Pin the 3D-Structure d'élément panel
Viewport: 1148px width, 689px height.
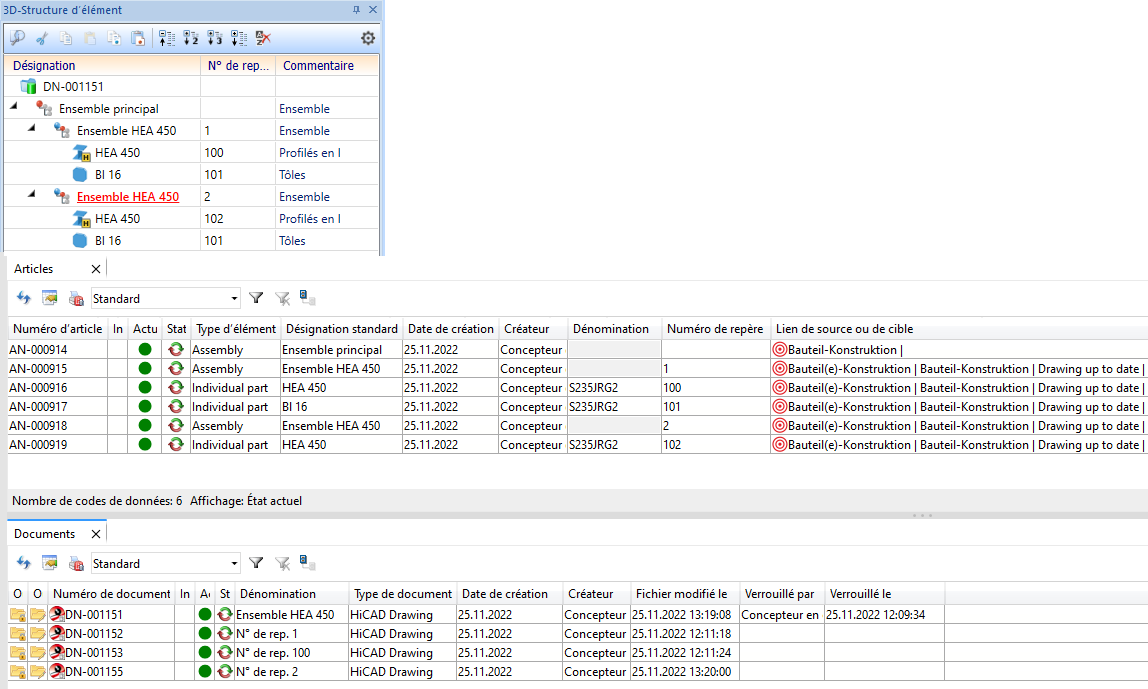(356, 10)
